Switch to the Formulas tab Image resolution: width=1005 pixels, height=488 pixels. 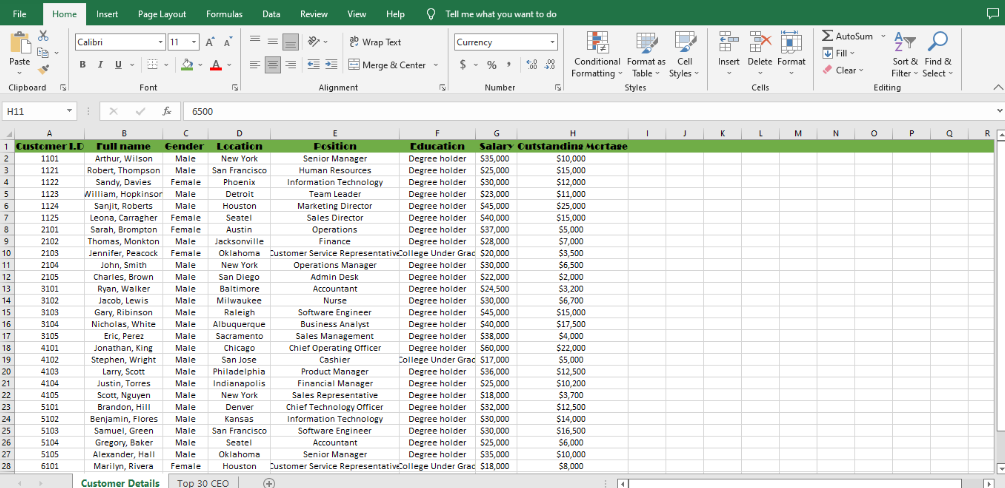224,13
